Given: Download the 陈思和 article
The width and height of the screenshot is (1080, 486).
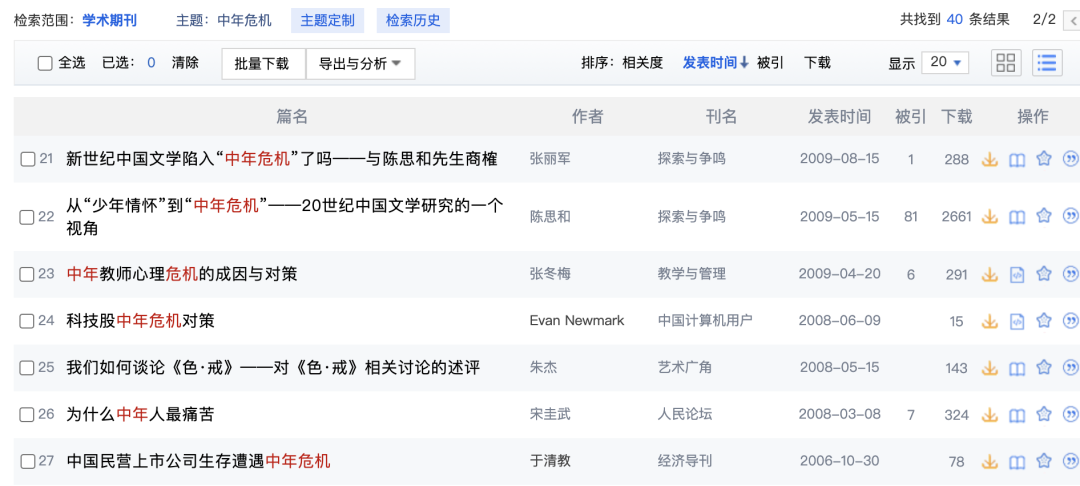Looking at the screenshot, I should point(990,217).
